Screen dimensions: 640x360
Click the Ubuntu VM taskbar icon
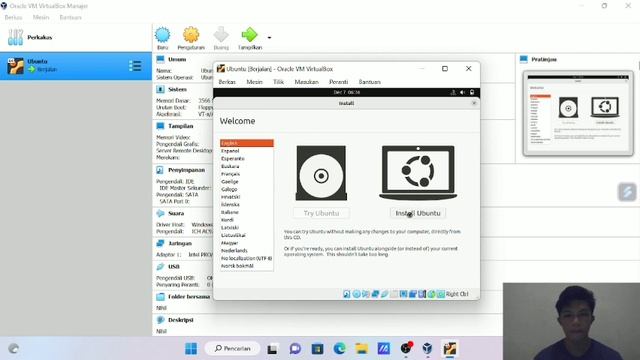click(449, 349)
